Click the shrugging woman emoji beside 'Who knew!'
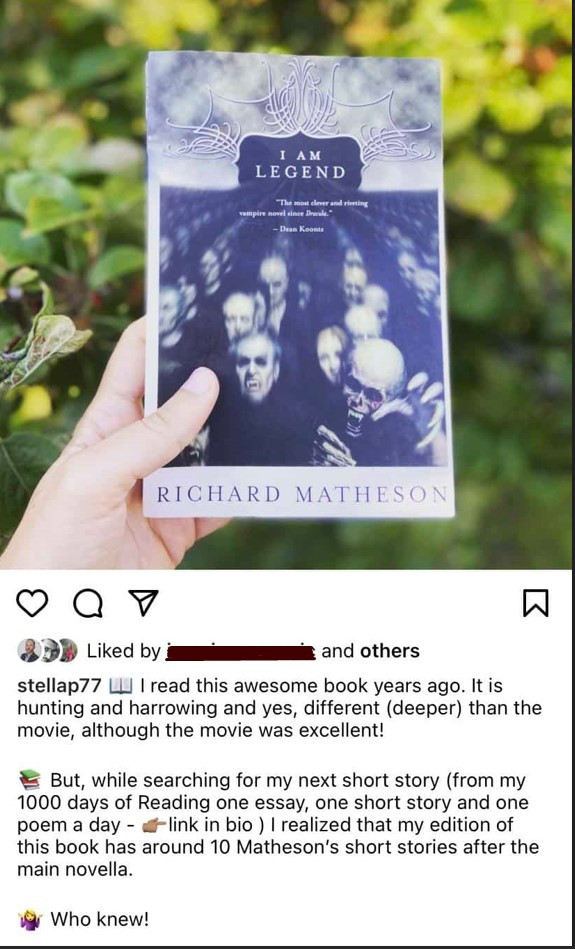Viewport: 575px width, 949px height. (30, 920)
